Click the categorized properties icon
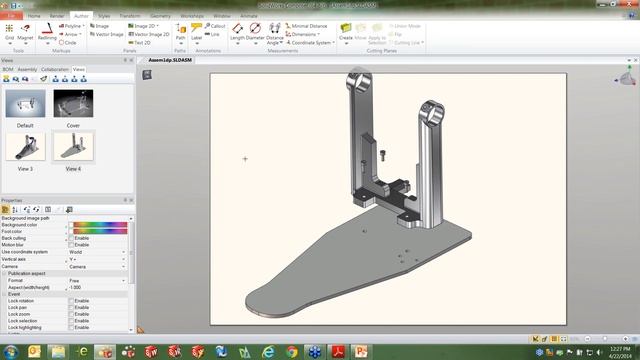 5,209
